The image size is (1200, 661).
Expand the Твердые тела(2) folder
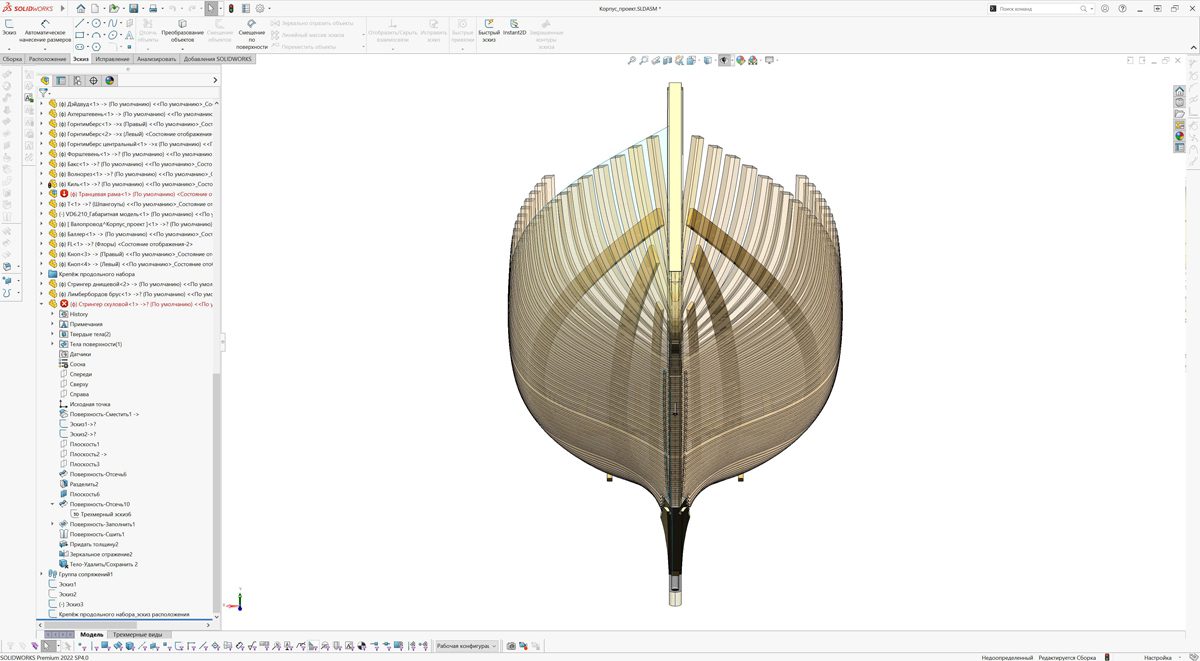tap(54, 334)
